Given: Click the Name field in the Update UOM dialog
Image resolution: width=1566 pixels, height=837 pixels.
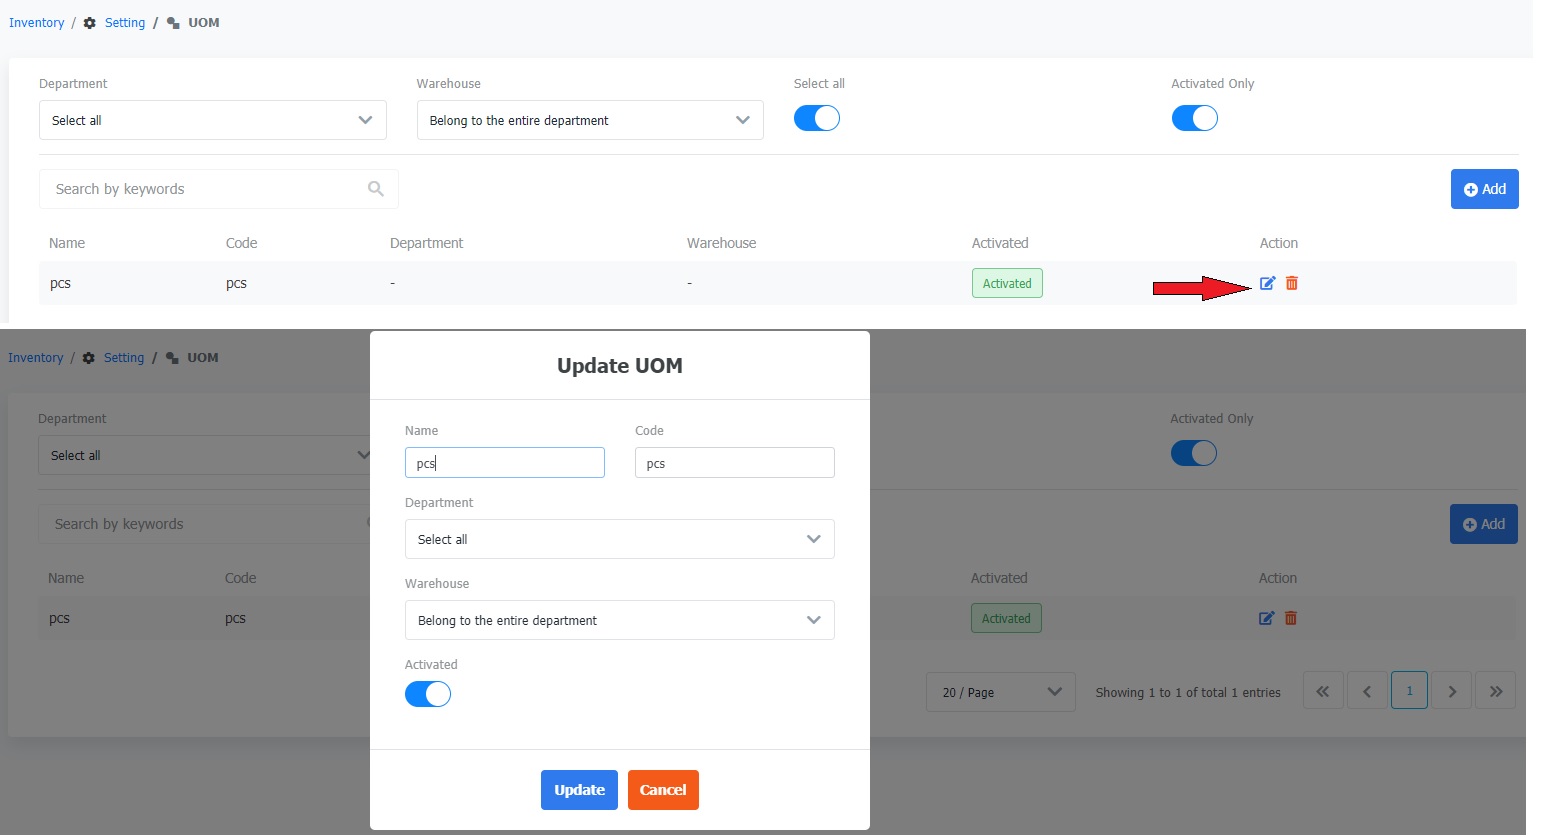Looking at the screenshot, I should point(505,463).
